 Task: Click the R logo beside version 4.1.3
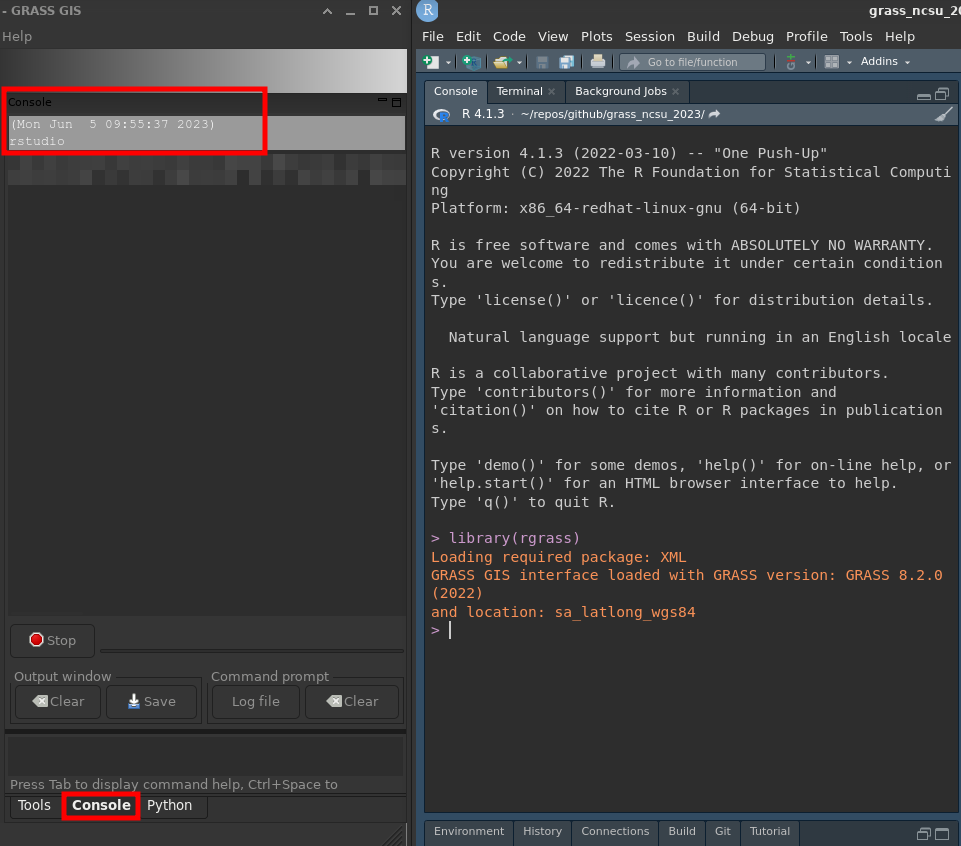441,115
